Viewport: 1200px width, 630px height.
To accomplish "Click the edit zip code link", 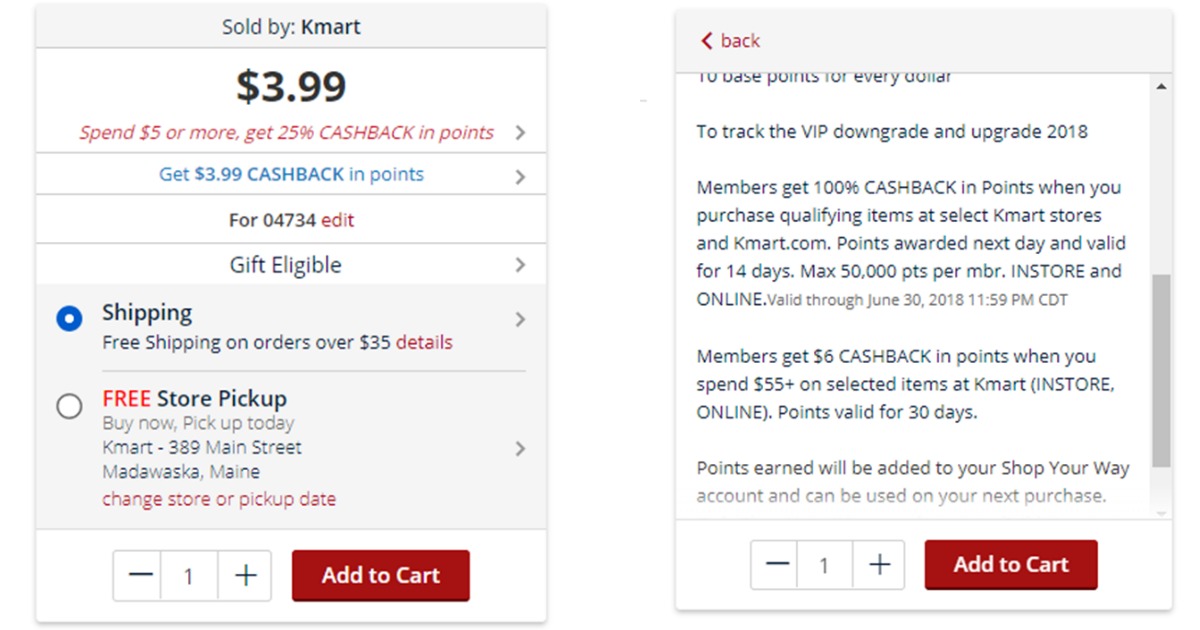I will [337, 220].
